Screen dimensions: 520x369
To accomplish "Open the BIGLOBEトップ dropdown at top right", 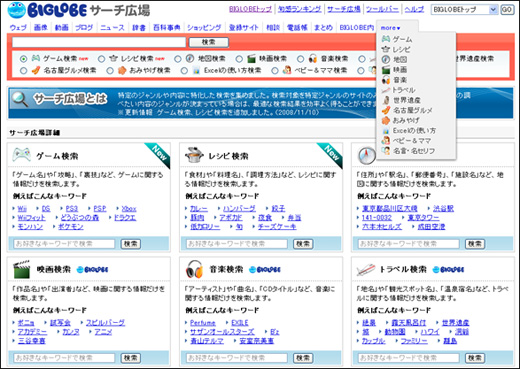I will click(x=464, y=10).
